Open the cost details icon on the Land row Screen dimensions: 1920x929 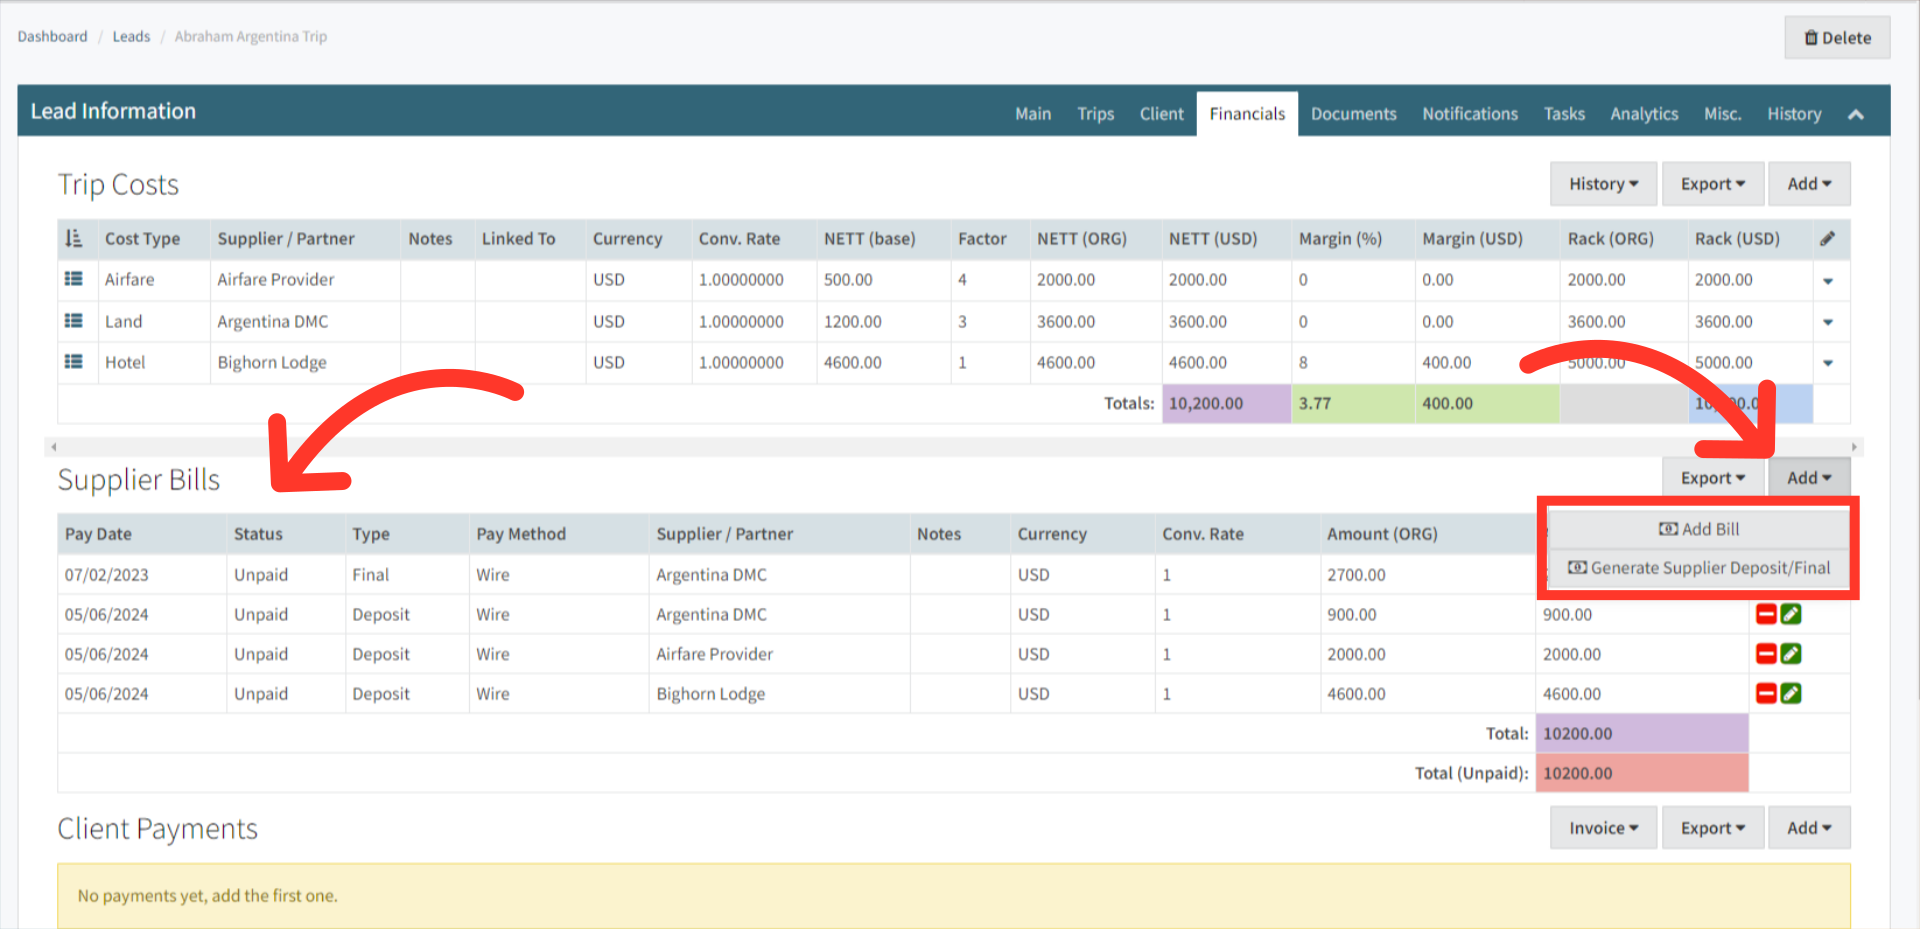click(75, 321)
